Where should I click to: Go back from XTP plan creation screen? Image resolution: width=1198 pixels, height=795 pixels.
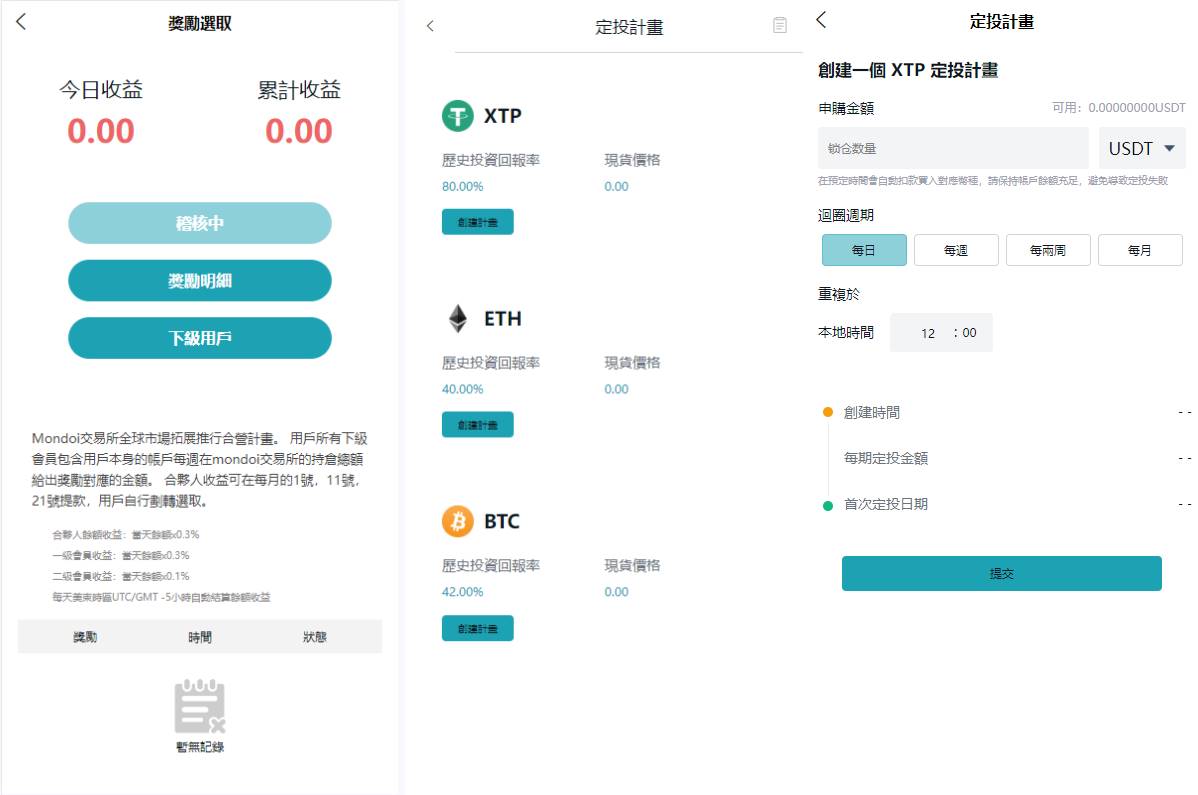[821, 20]
